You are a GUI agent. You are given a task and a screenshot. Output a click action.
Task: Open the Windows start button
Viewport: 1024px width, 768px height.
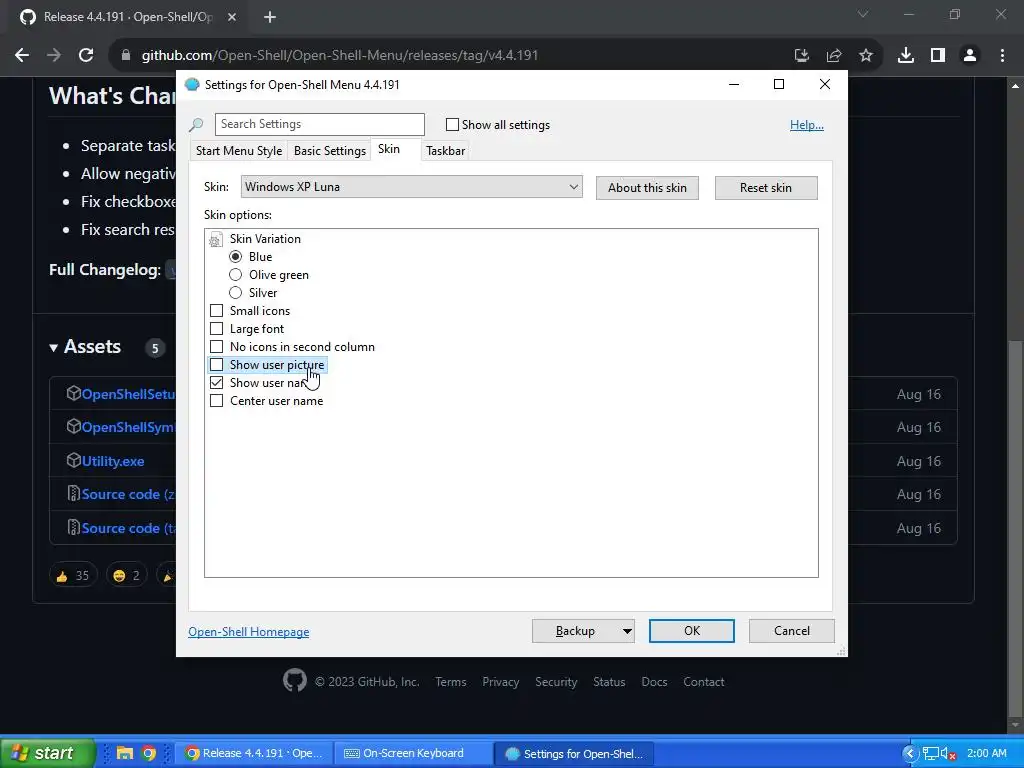pos(46,753)
